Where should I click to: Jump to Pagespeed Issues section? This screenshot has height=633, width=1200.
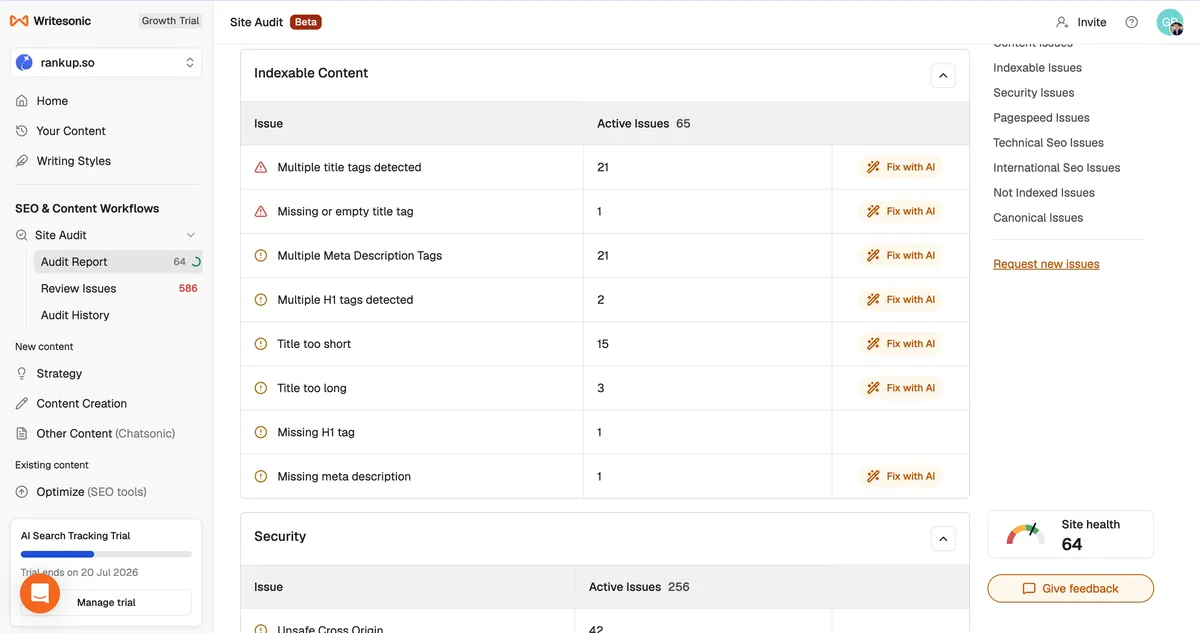pos(1041,118)
